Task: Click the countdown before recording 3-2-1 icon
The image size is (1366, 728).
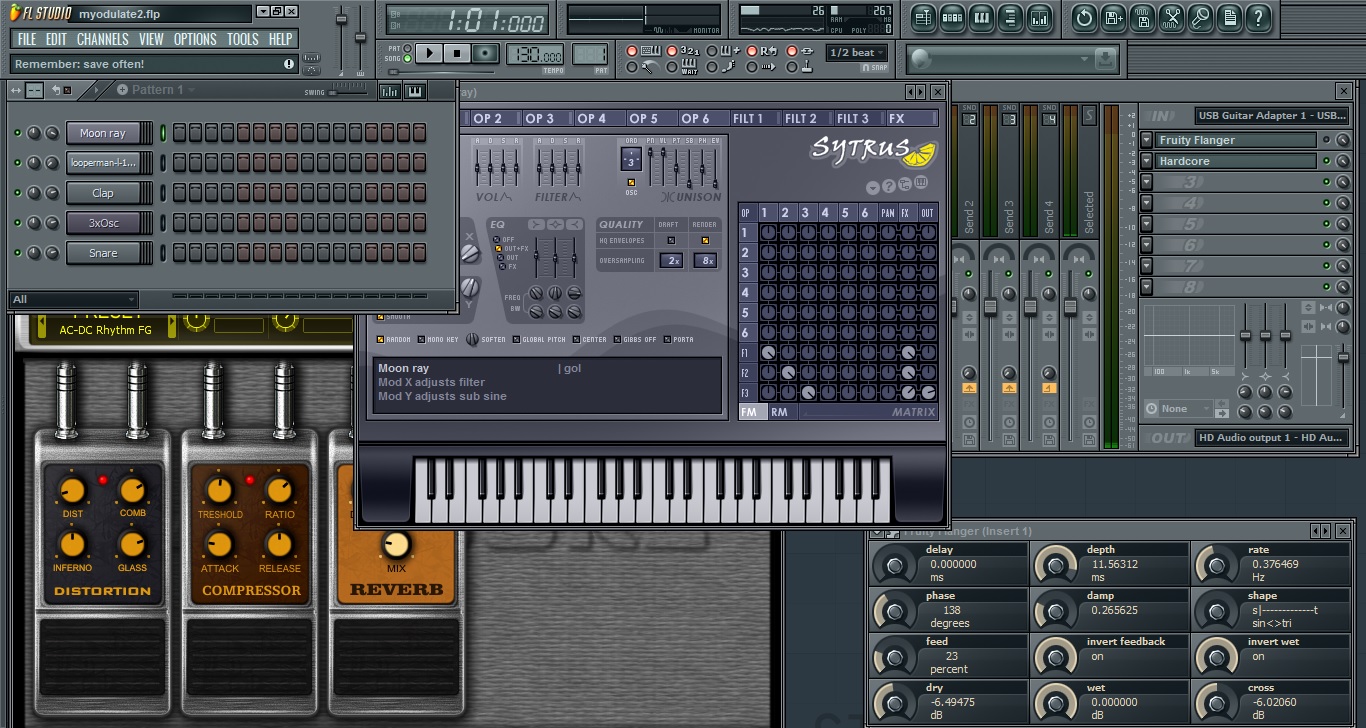Action: tap(690, 50)
